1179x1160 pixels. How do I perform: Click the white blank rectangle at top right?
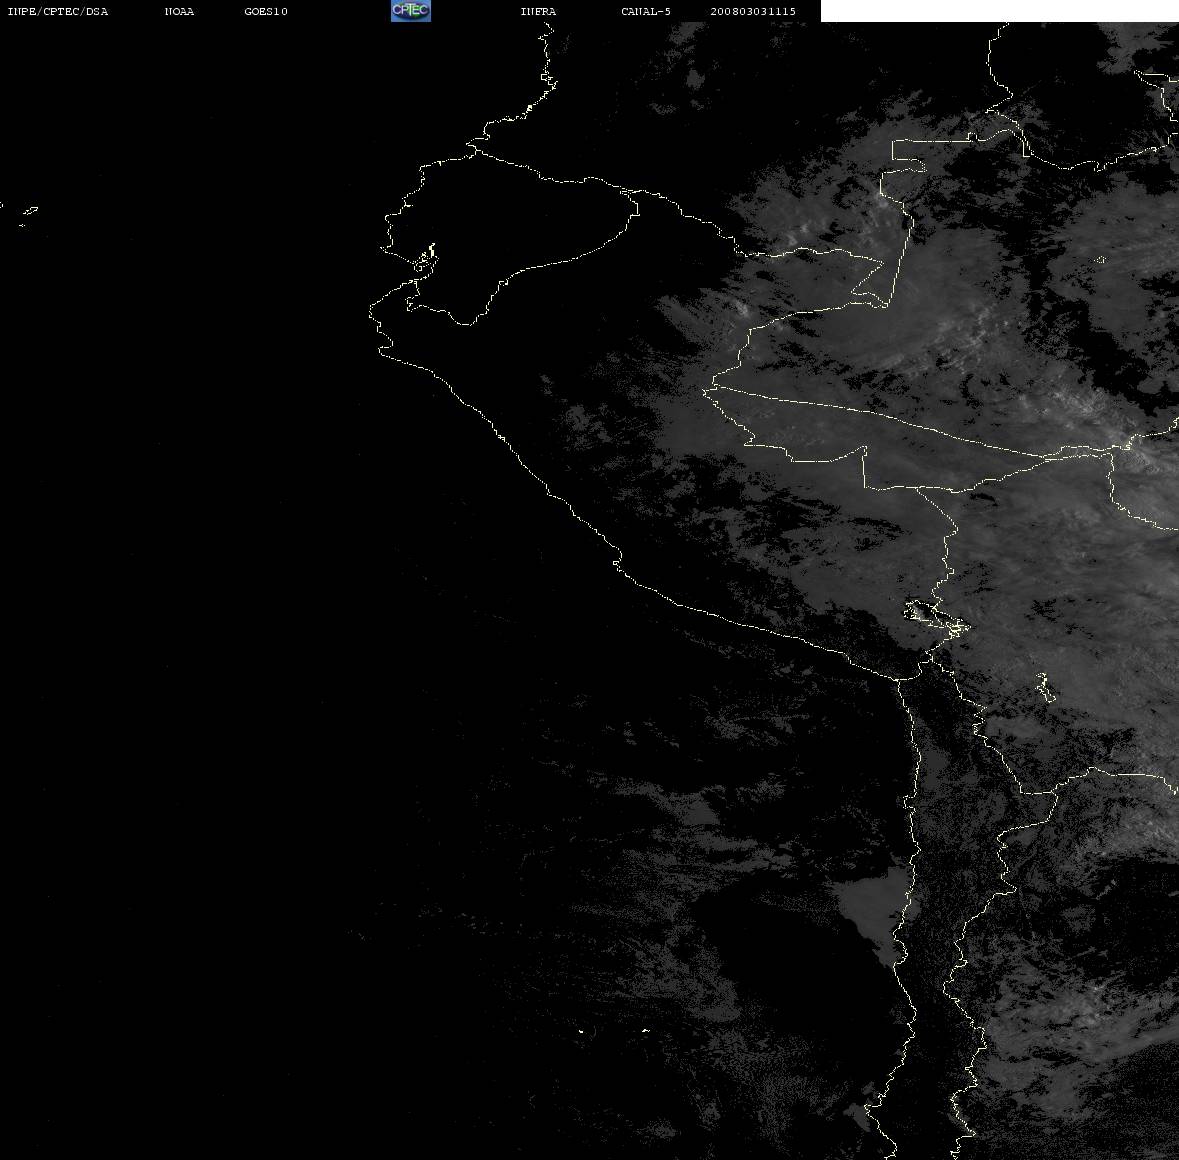coord(999,11)
